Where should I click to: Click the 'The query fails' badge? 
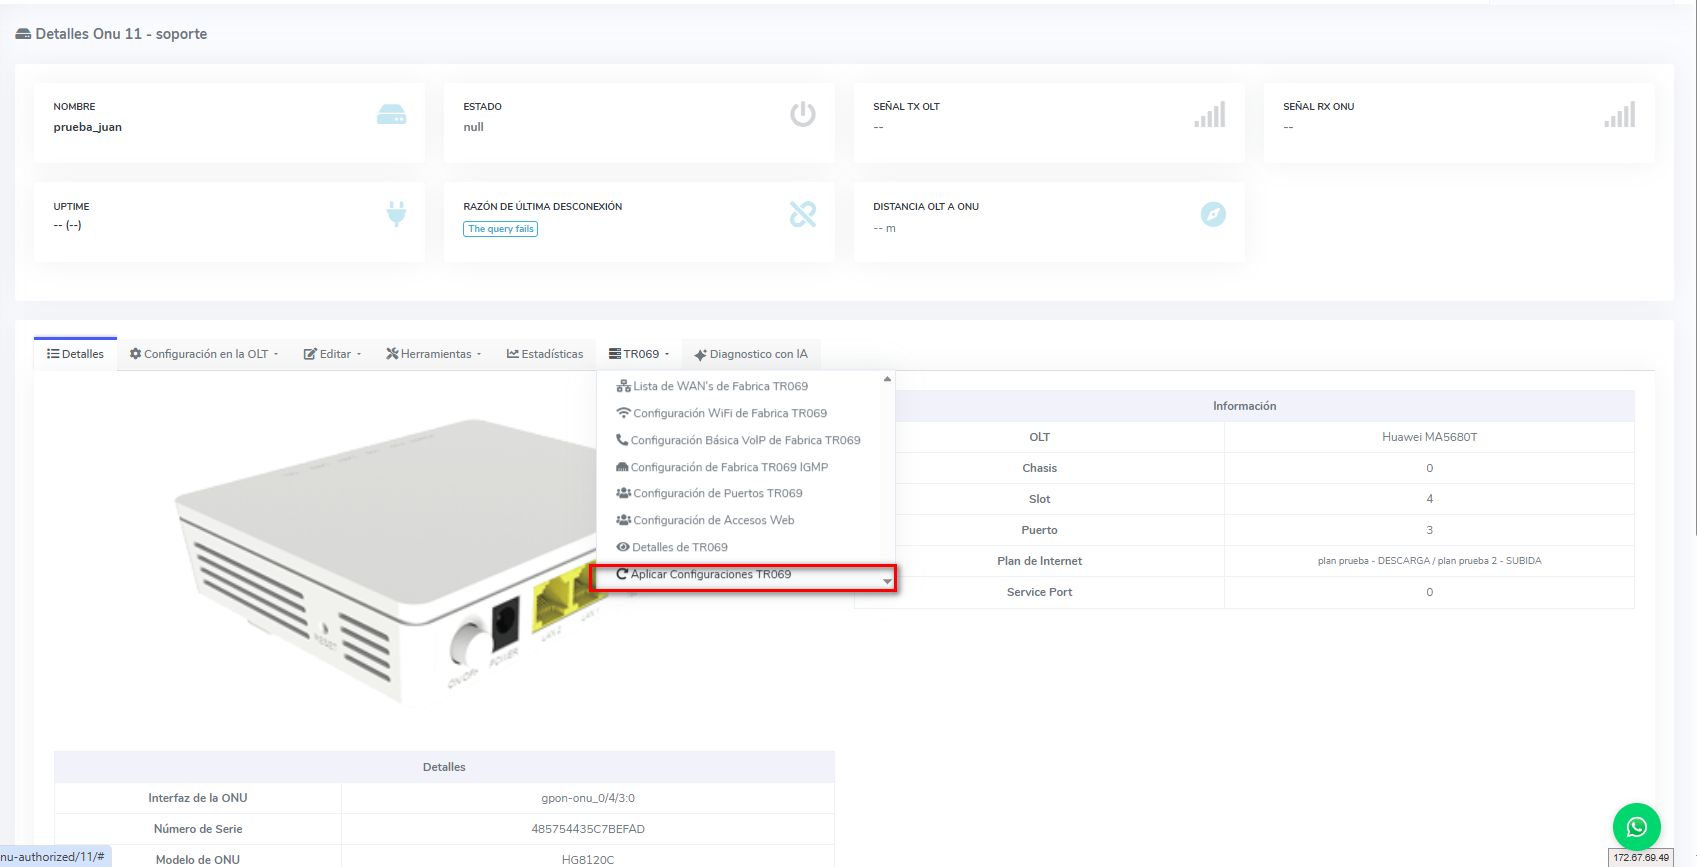501,229
